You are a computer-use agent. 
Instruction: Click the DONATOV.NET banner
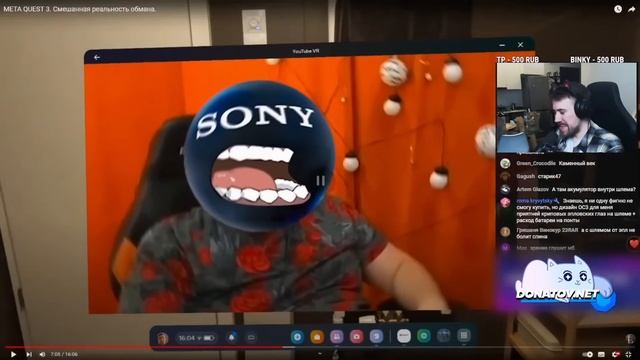(565, 284)
